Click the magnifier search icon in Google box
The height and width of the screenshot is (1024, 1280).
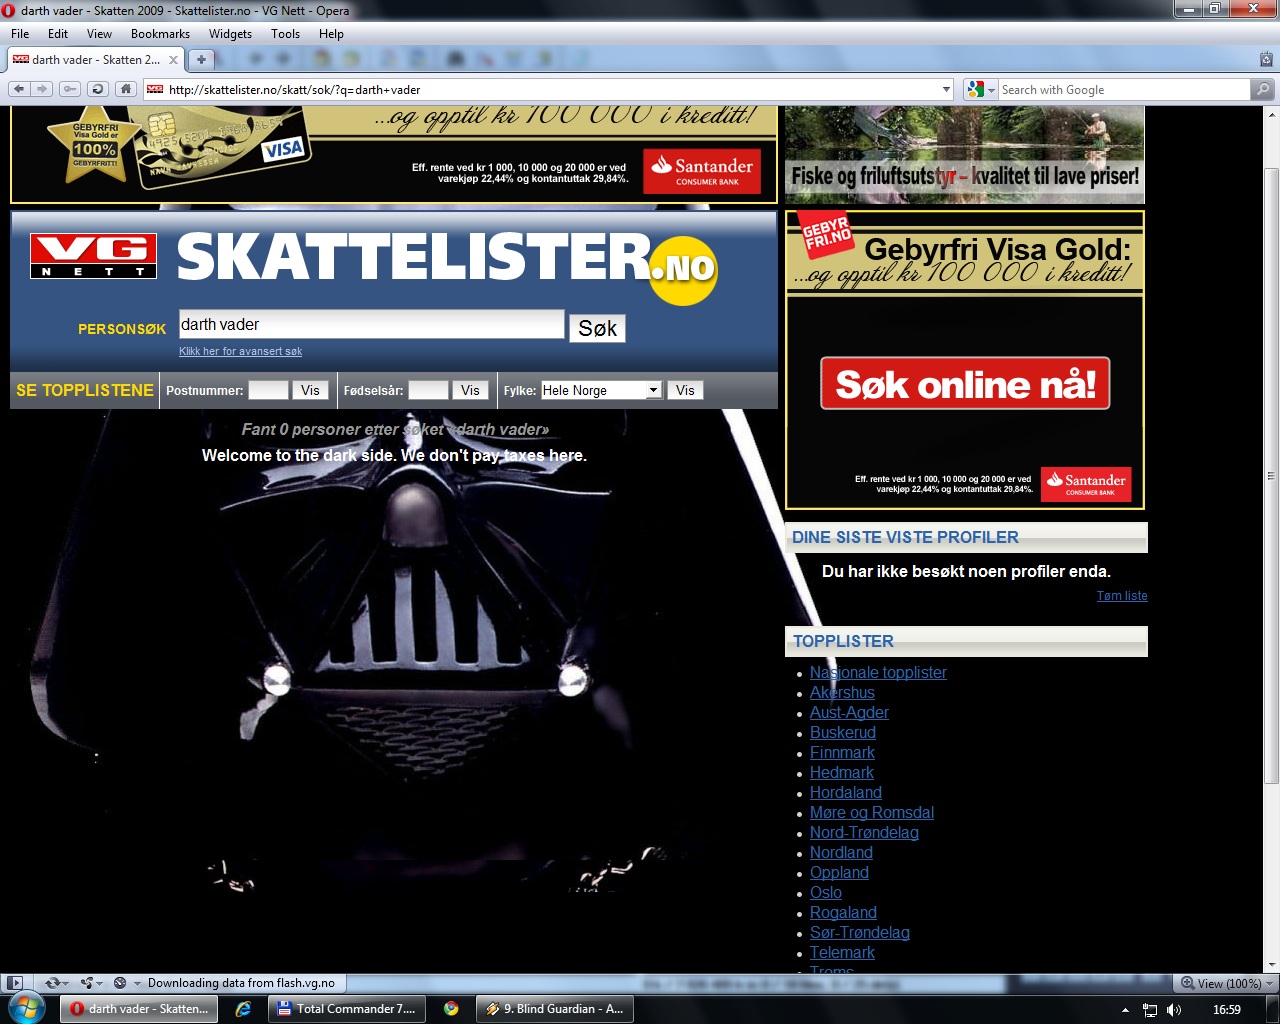pyautogui.click(x=1264, y=90)
